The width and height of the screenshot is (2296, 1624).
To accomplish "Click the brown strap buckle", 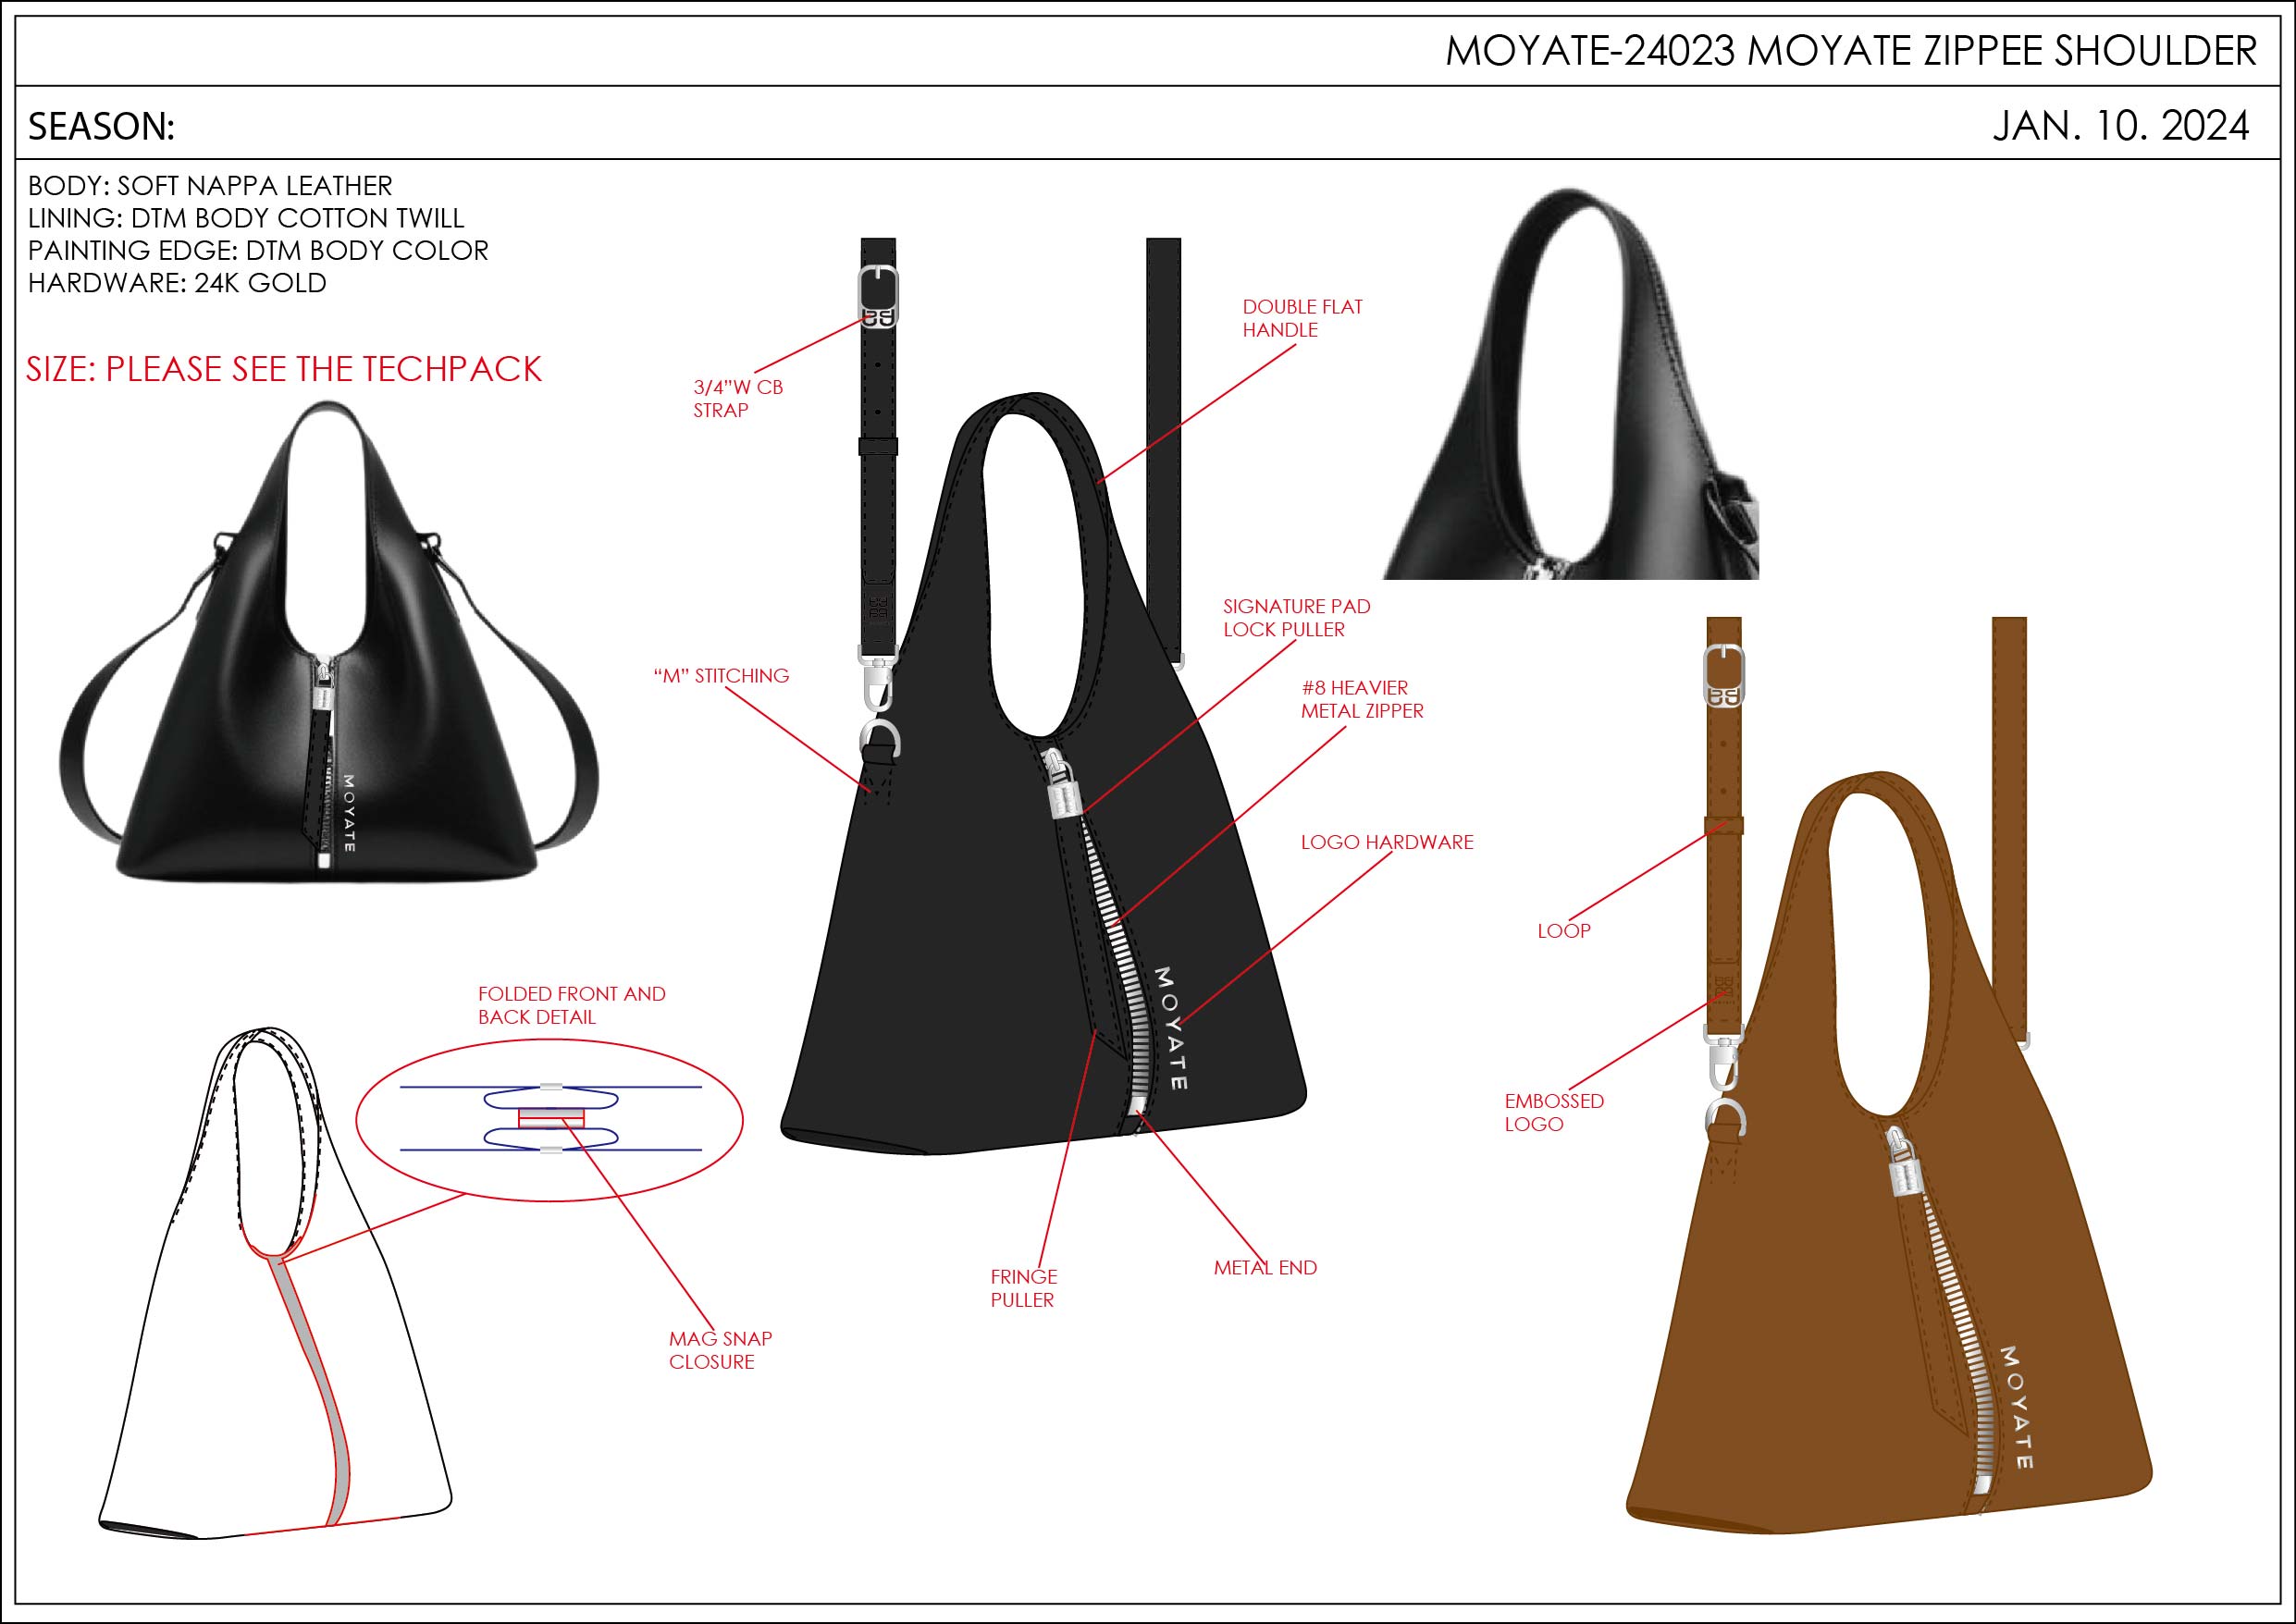I will click(1724, 676).
